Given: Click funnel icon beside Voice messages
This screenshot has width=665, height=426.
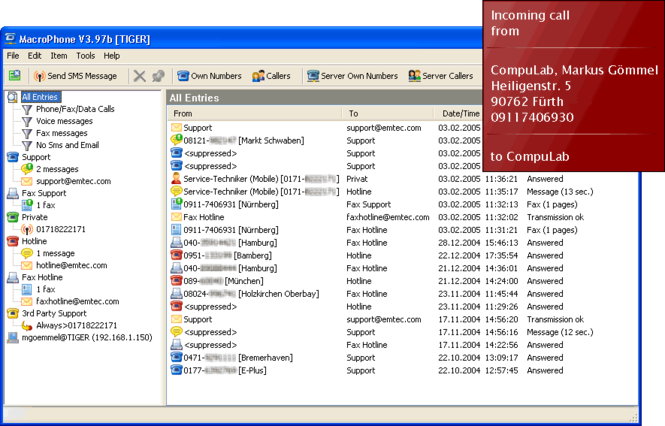Looking at the screenshot, I should click(27, 121).
